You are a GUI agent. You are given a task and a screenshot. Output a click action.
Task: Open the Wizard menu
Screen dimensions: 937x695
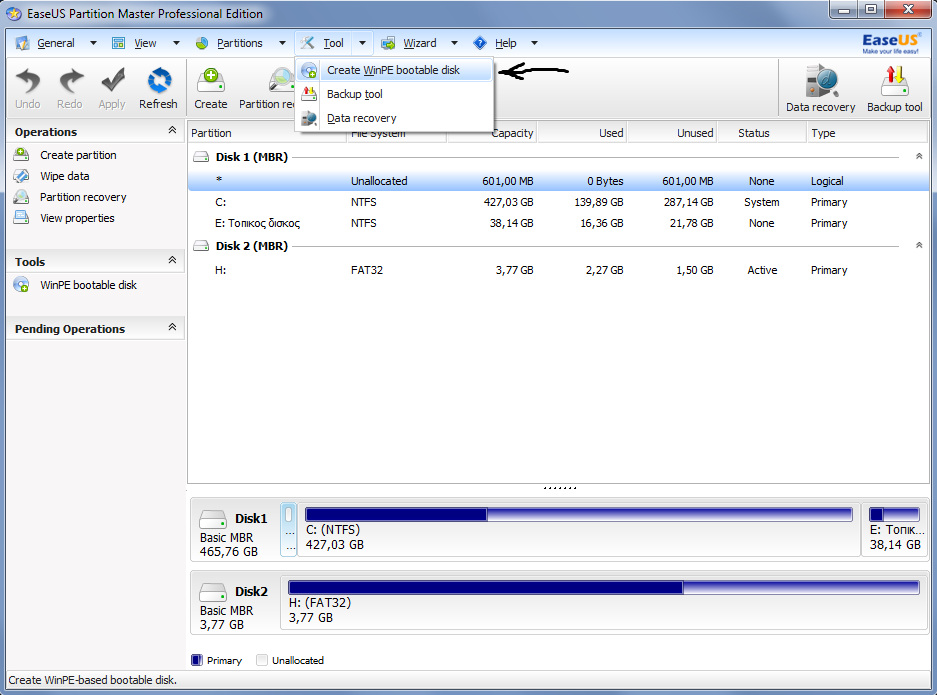tap(419, 43)
